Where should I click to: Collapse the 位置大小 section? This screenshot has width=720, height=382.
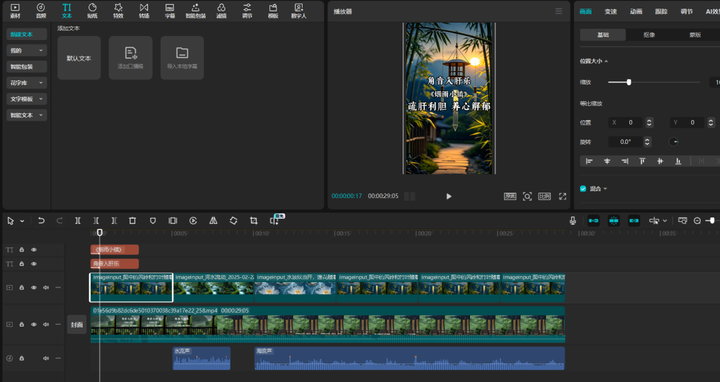click(607, 61)
